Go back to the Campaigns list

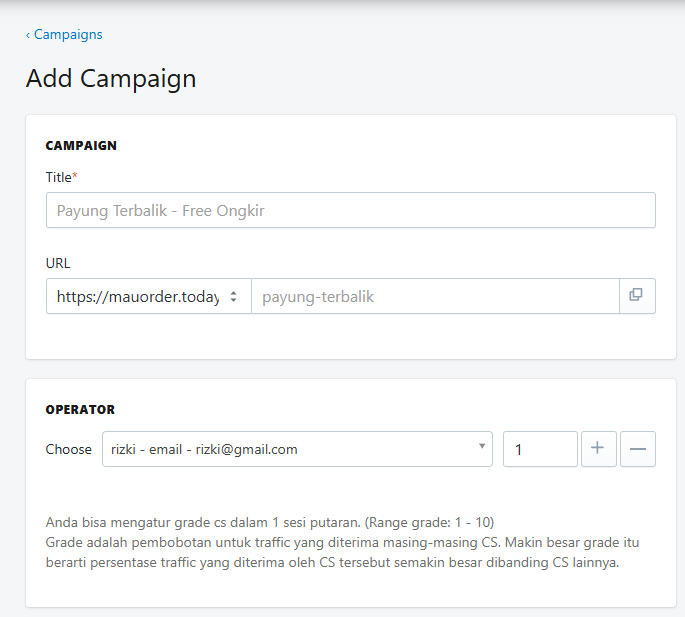coord(64,35)
